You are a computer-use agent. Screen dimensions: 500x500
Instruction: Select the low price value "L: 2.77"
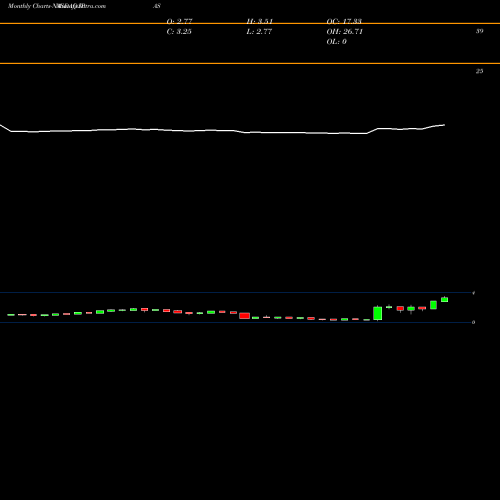pos(259,31)
